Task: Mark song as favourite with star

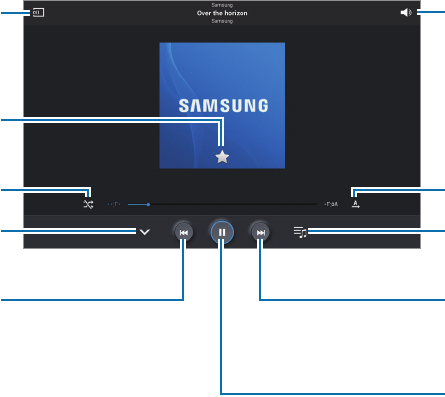Action: coord(222,157)
